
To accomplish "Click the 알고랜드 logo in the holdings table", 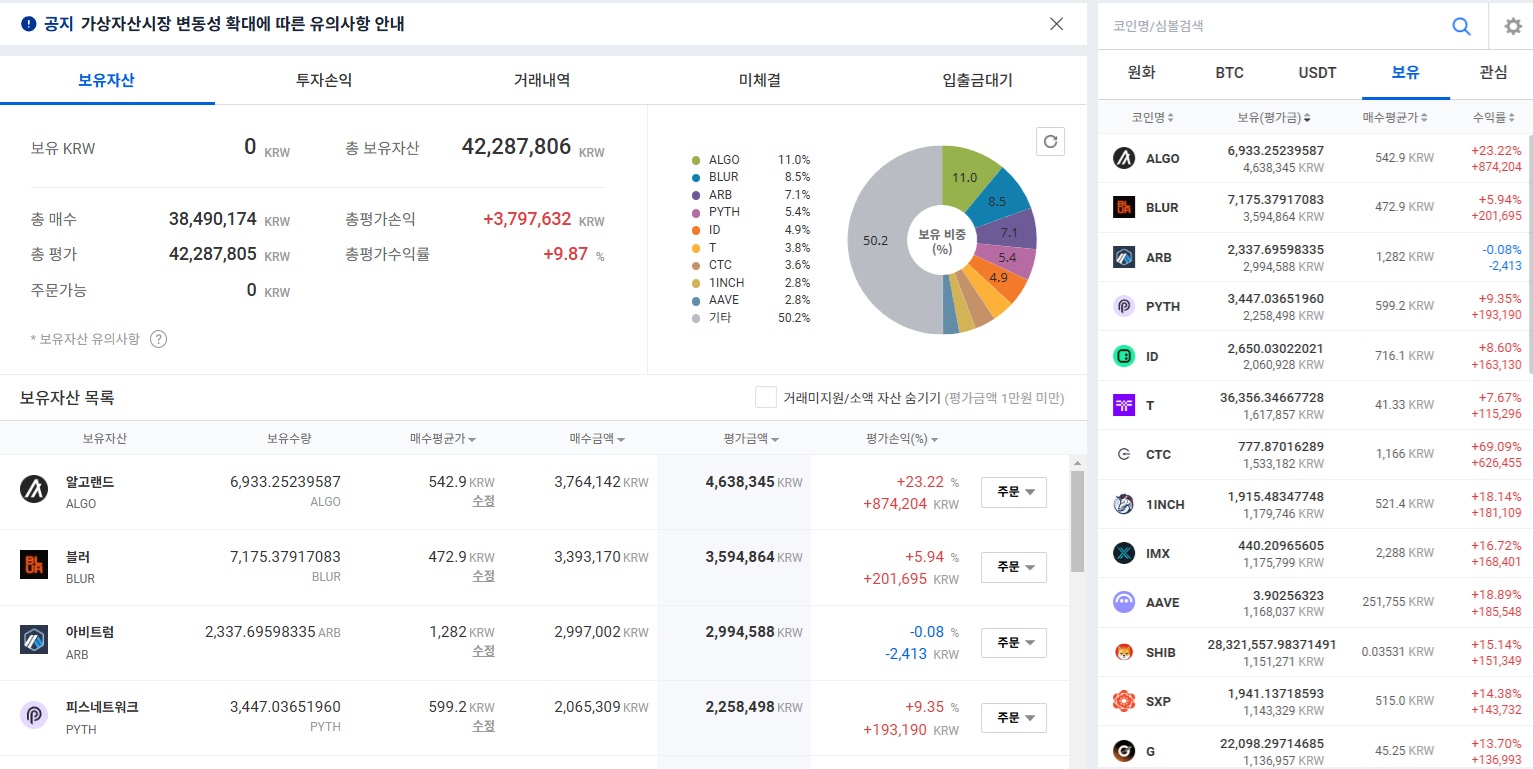I will 34,490.
